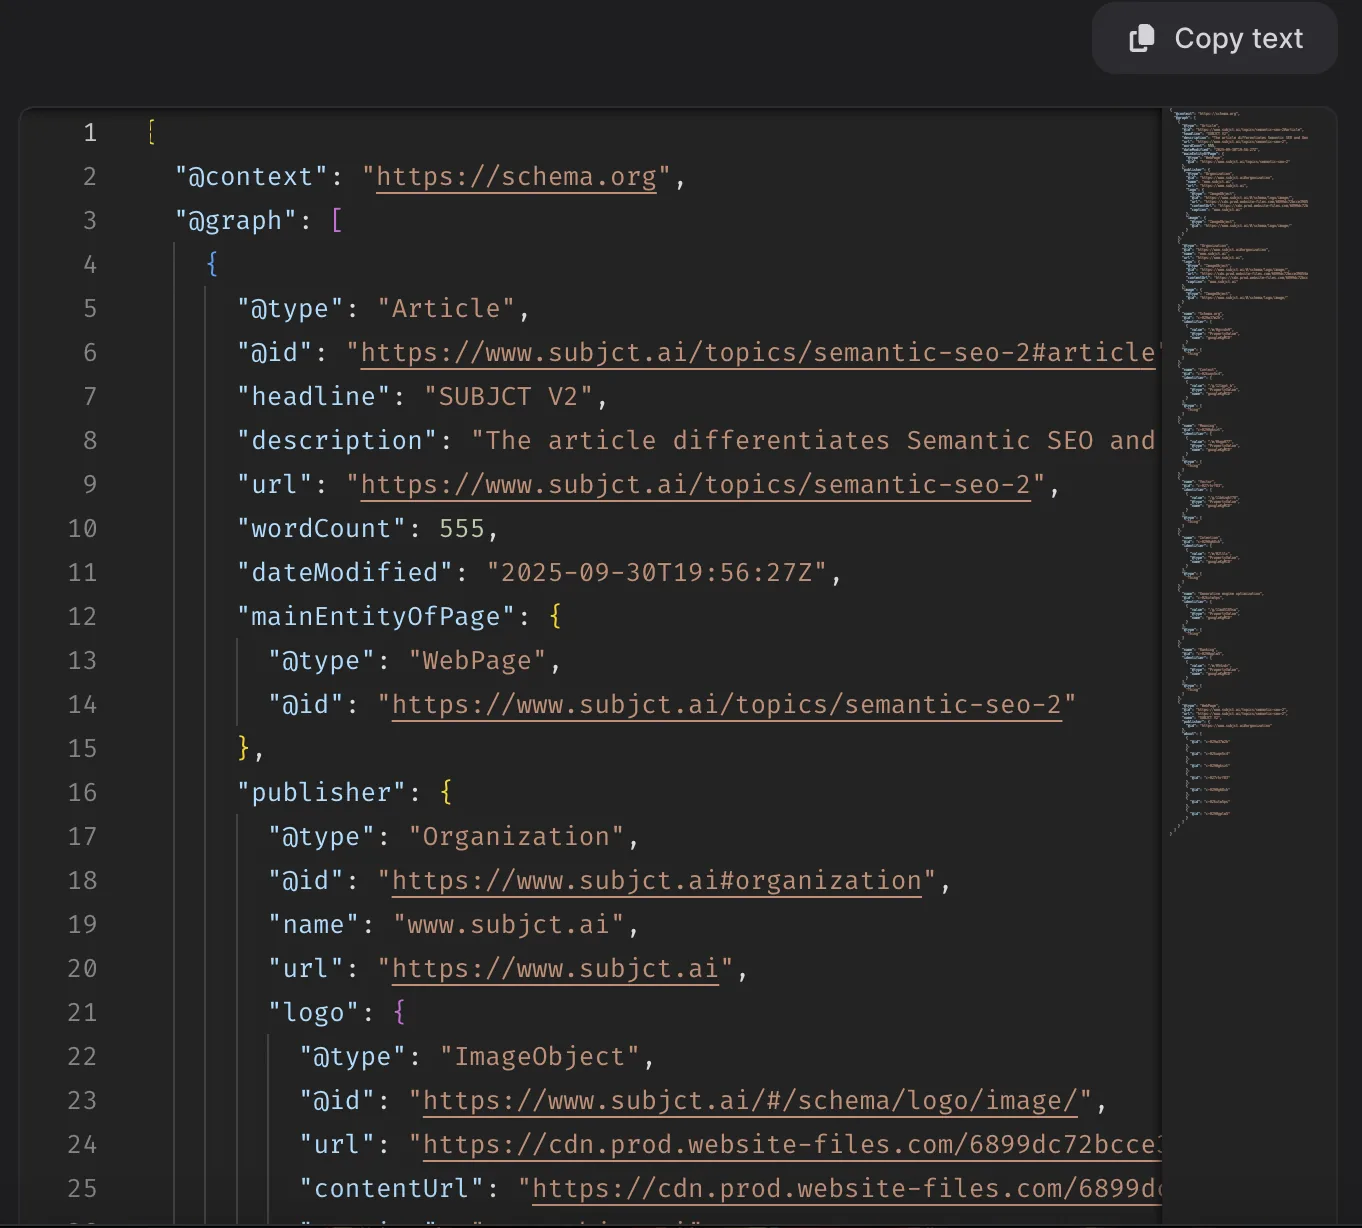The image size is (1362, 1228).
Task: Click the "publisher" key
Action: (322, 793)
